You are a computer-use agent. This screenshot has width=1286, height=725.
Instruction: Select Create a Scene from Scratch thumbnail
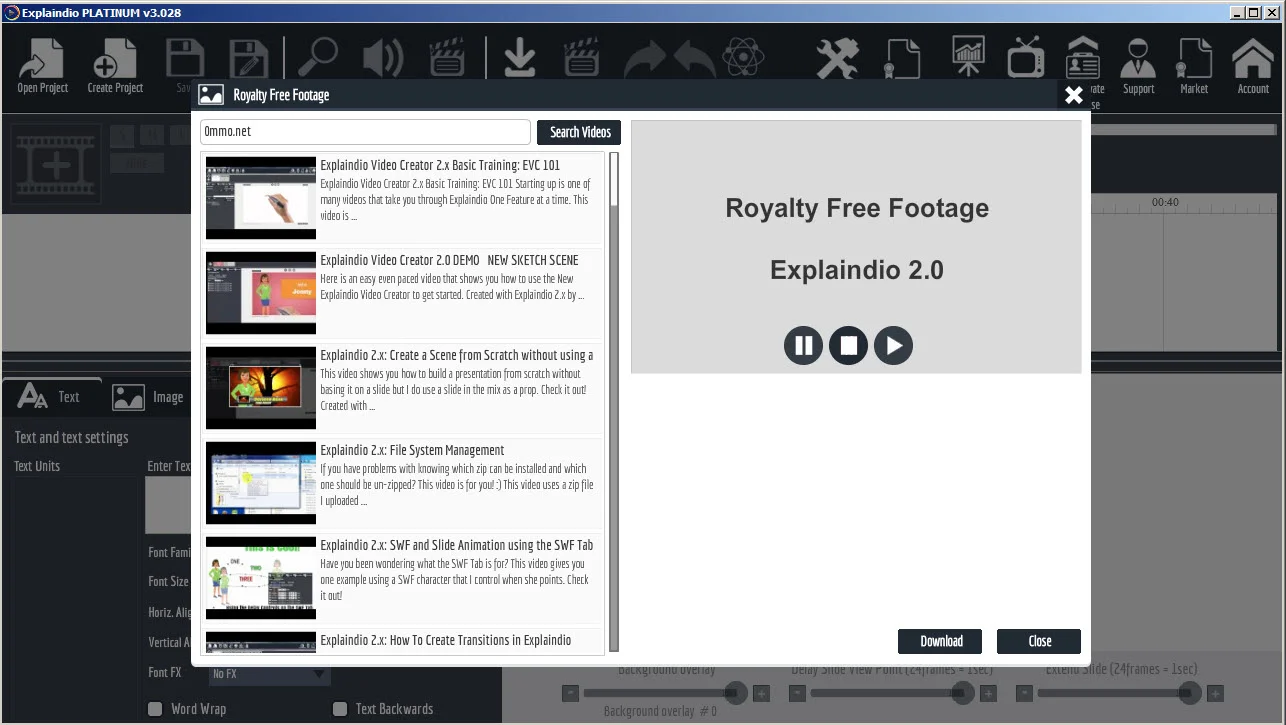click(x=261, y=388)
